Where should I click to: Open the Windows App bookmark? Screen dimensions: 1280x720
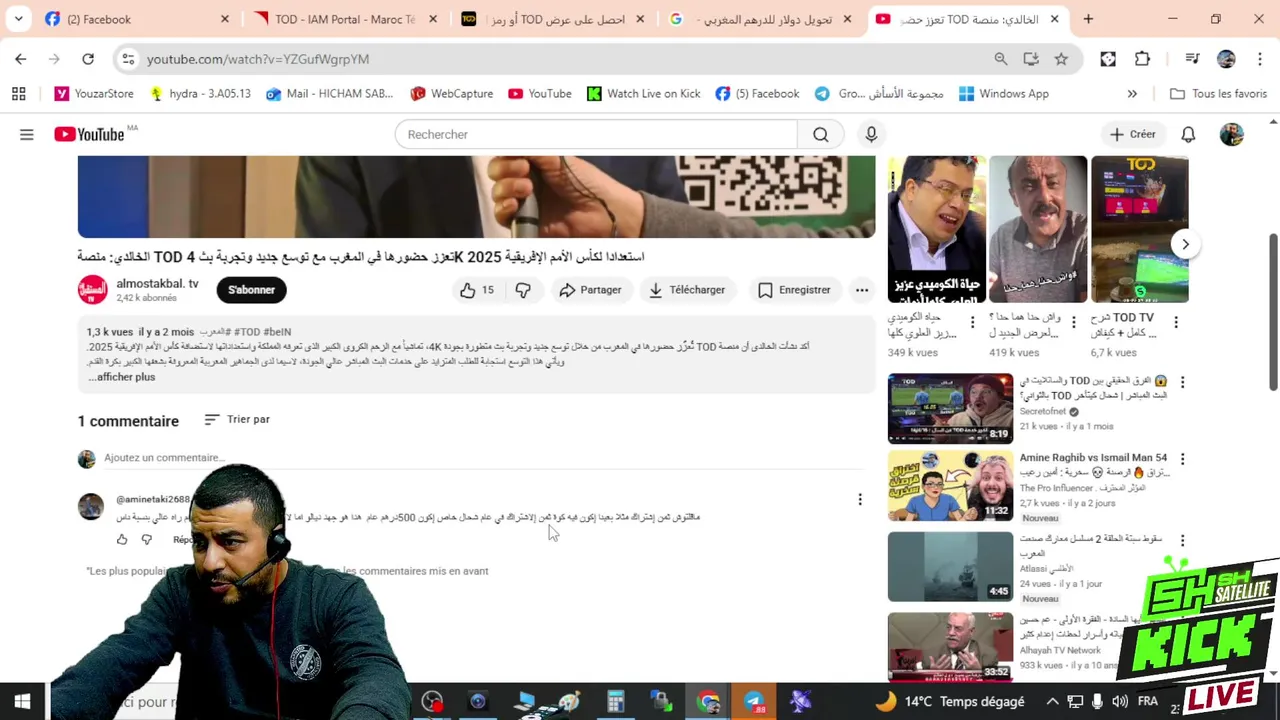(x=1004, y=94)
